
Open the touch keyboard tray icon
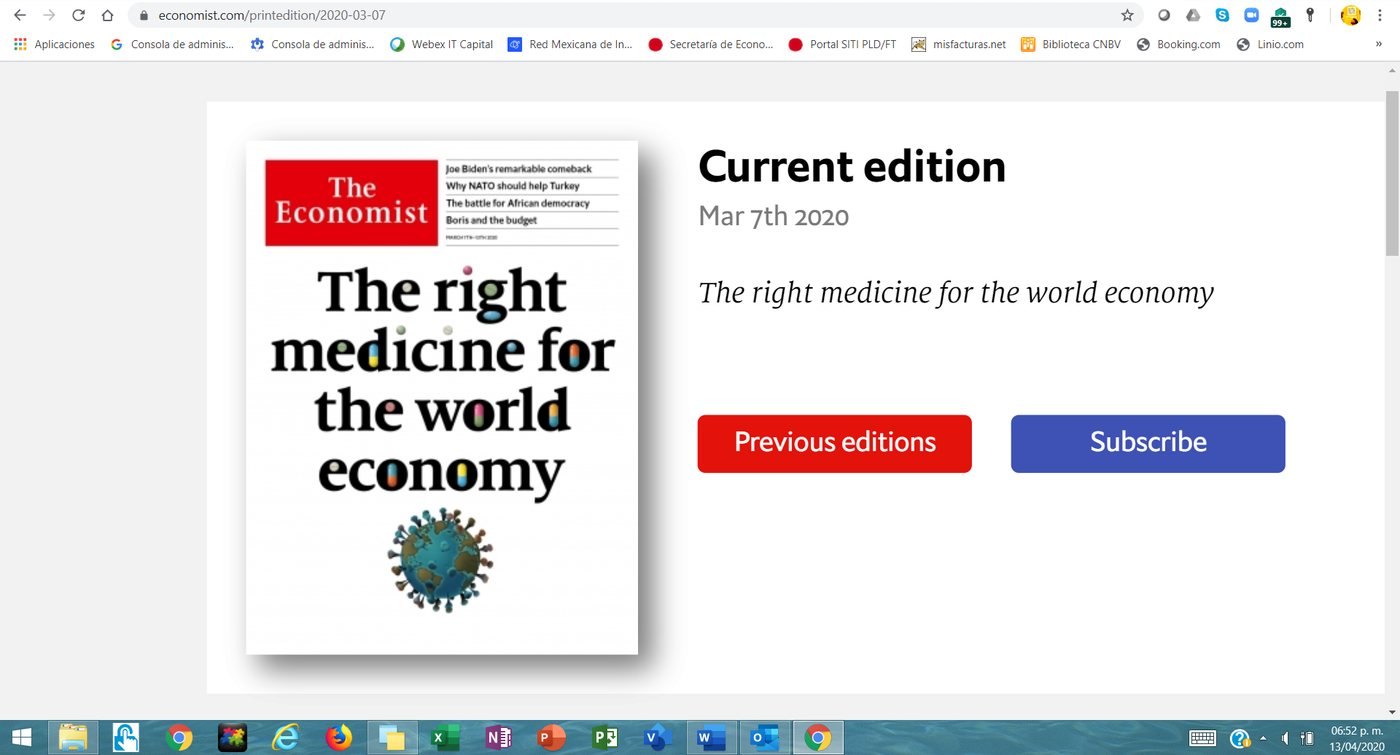pyautogui.click(x=1203, y=738)
